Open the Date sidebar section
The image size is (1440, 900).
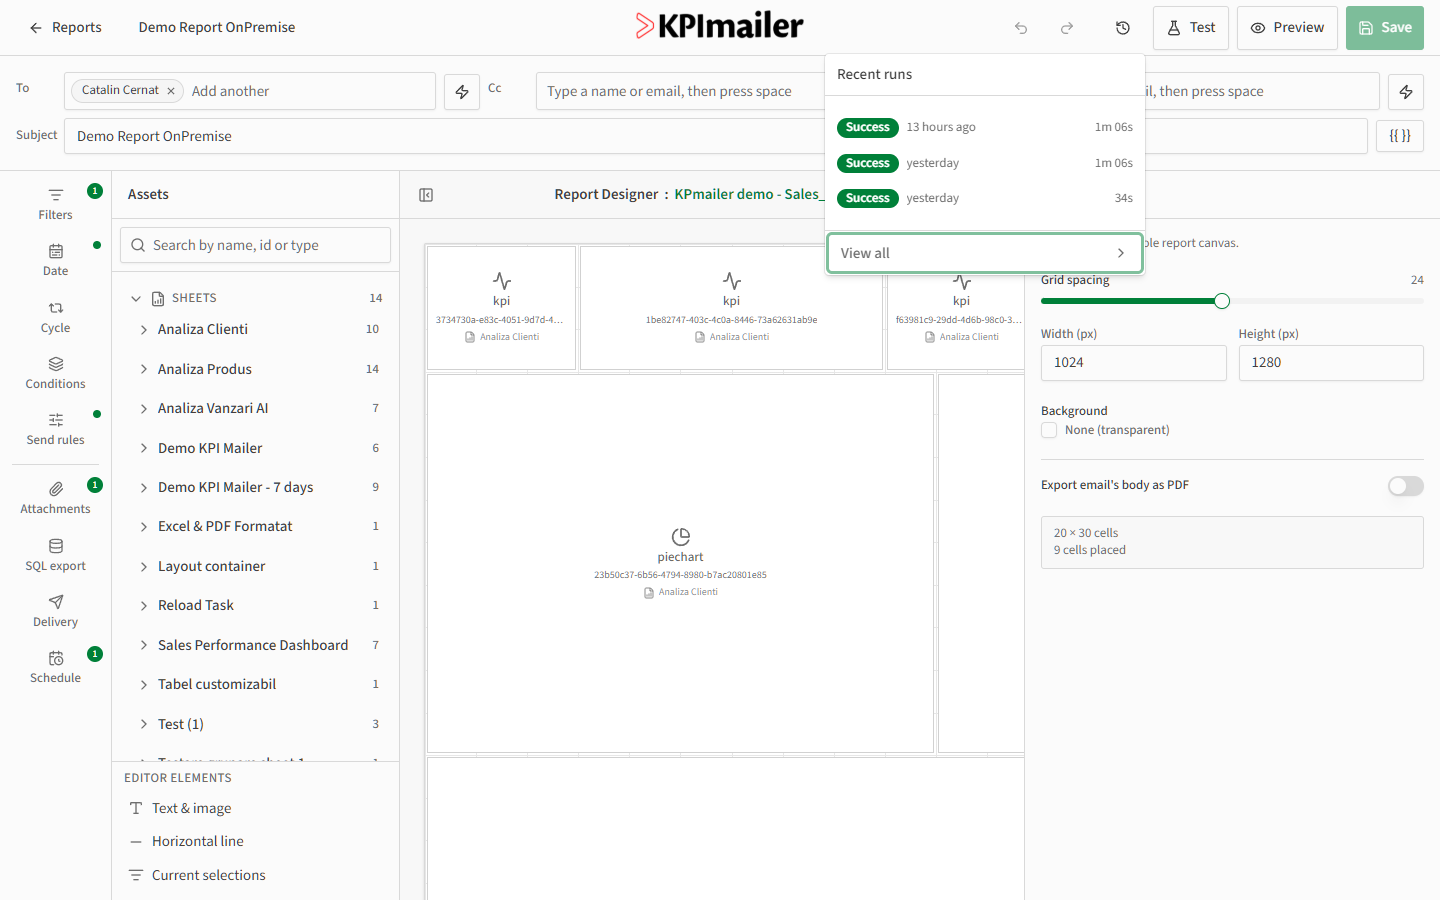(x=56, y=259)
